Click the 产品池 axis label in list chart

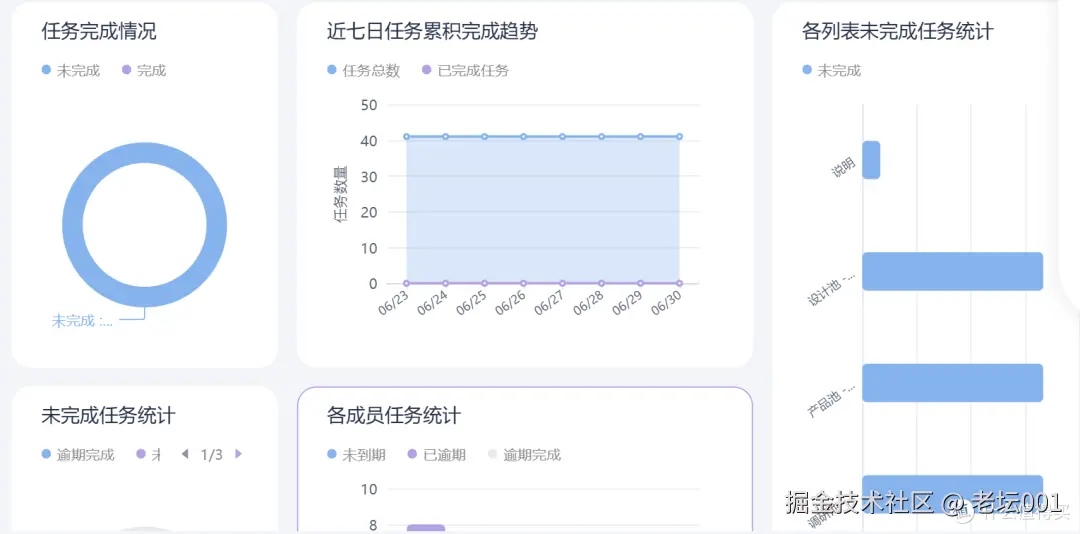click(831, 402)
